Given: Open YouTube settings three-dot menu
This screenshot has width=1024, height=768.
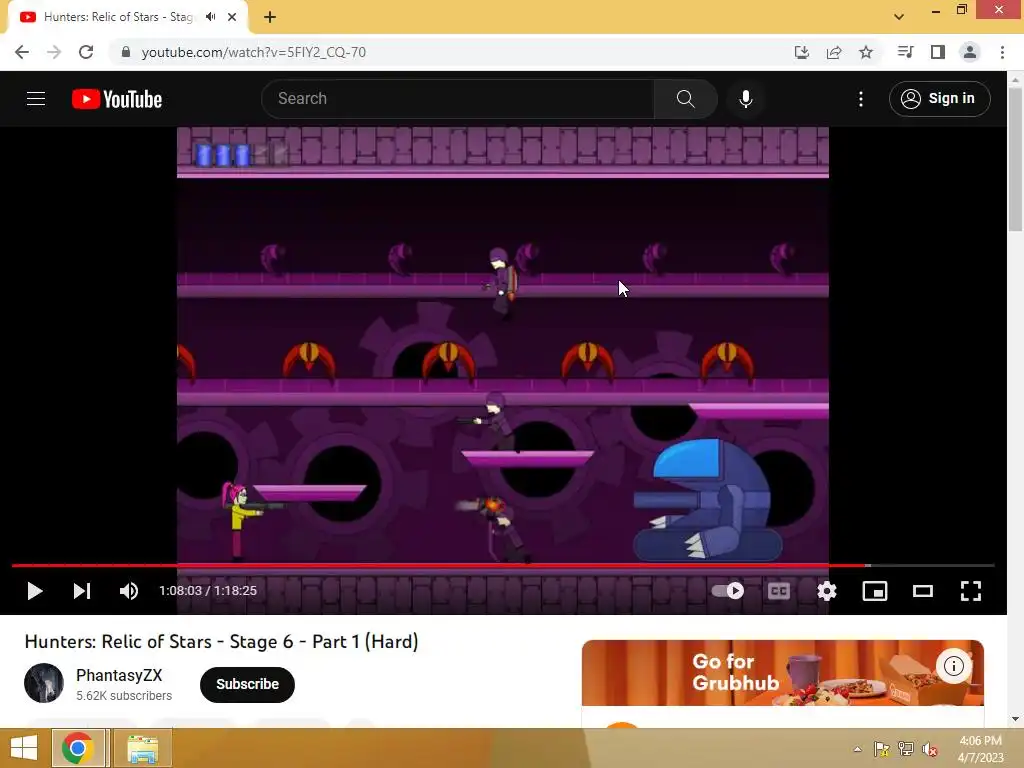Looking at the screenshot, I should pyautogui.click(x=861, y=99).
